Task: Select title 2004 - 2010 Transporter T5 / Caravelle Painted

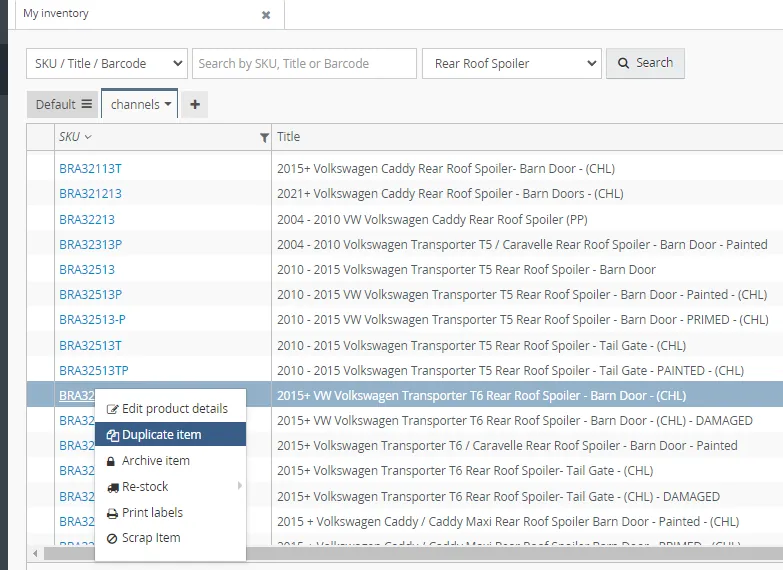Action: [522, 244]
